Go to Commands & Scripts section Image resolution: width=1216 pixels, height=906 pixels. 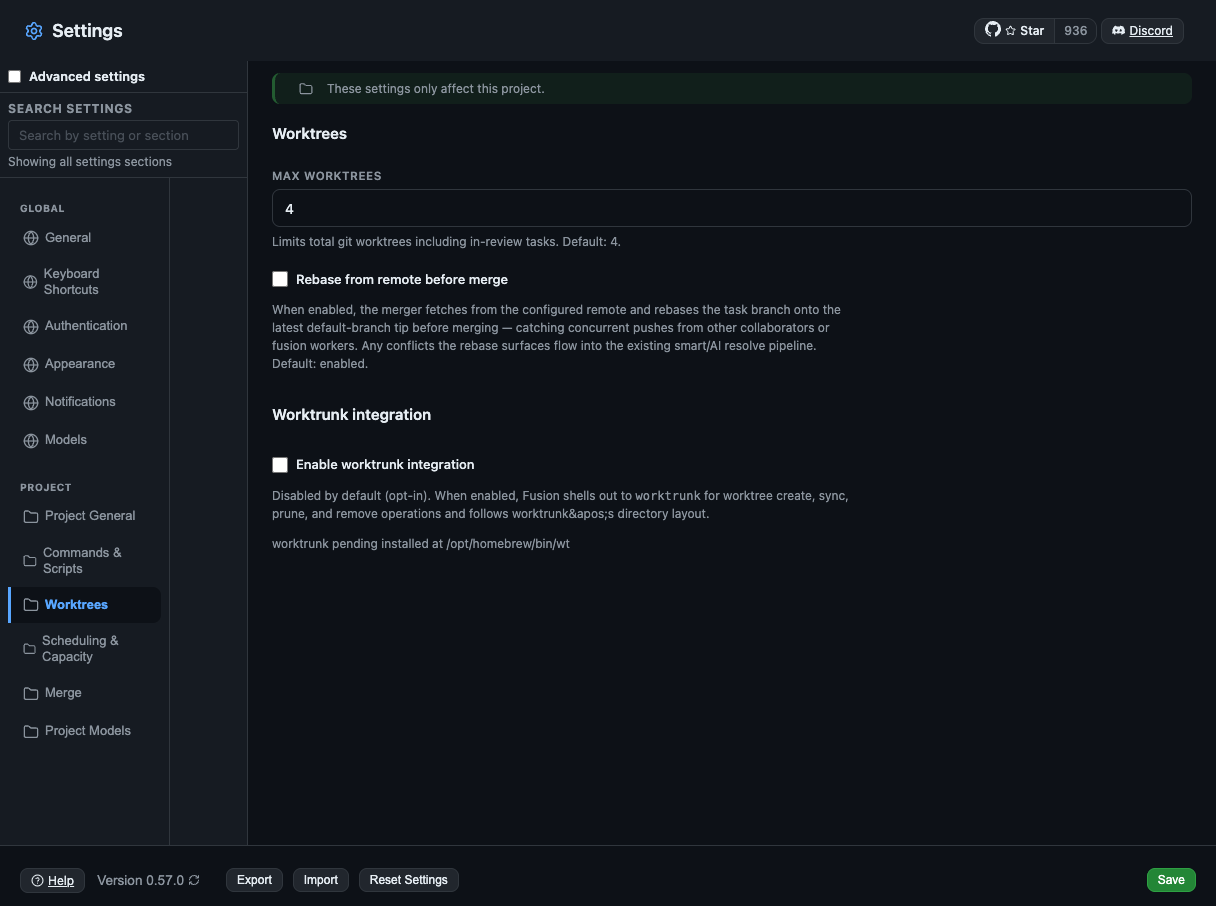tap(84, 561)
